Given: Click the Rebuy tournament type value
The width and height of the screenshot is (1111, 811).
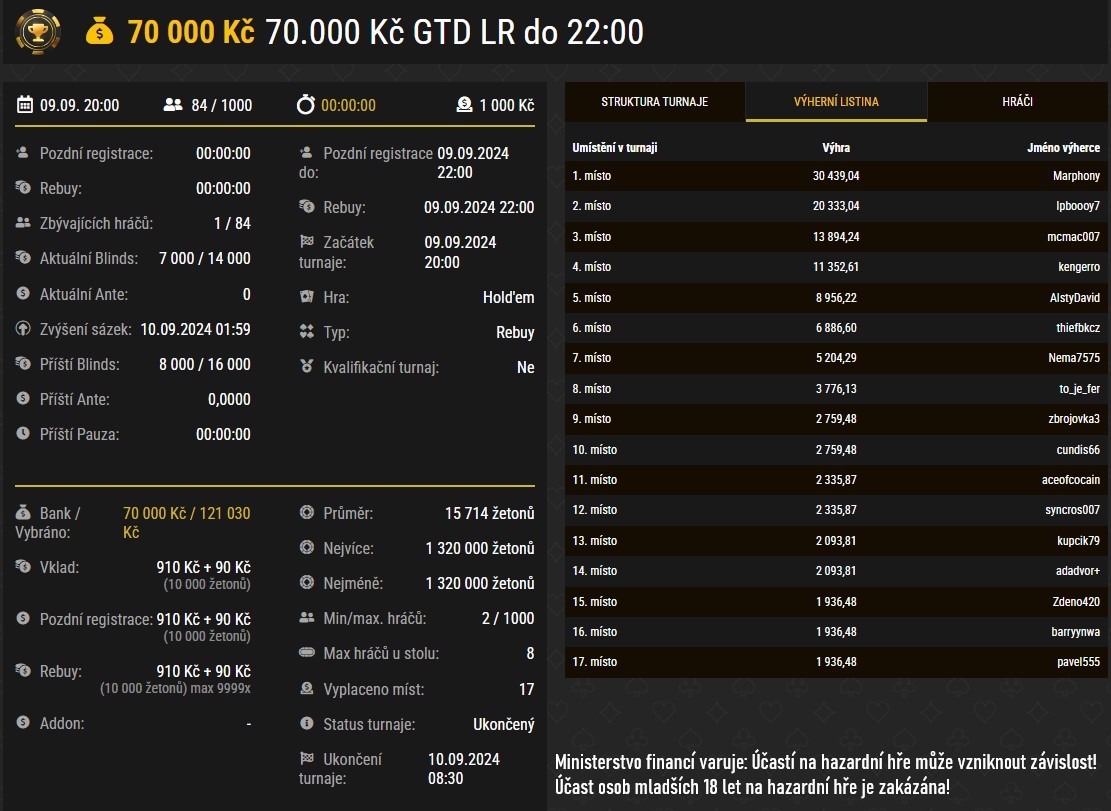Looking at the screenshot, I should tap(515, 331).
